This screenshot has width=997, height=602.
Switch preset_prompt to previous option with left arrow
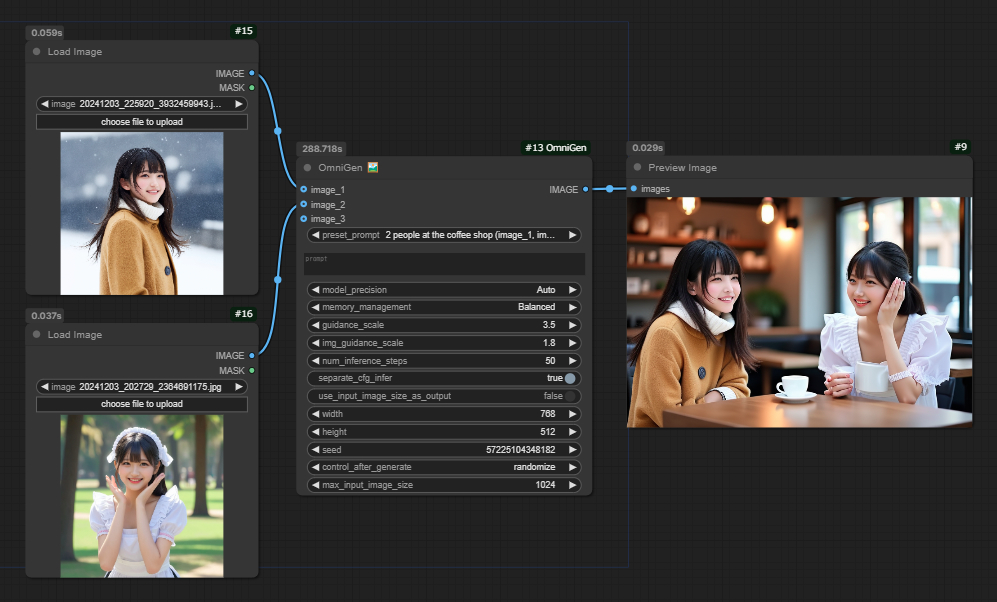[x=315, y=235]
